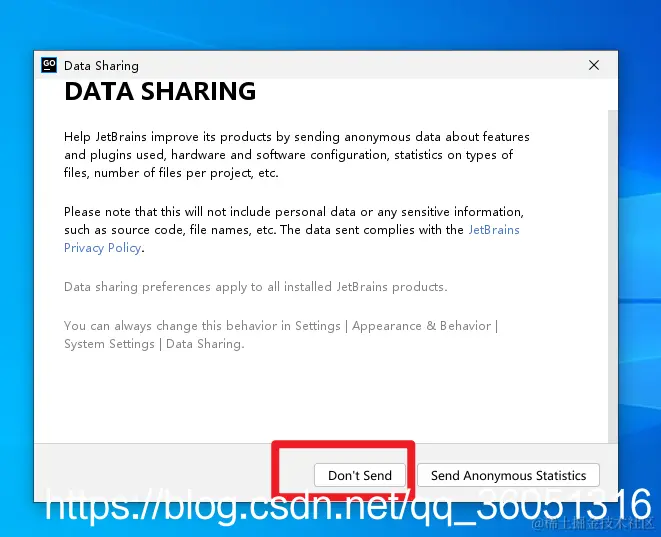Image resolution: width=661 pixels, height=537 pixels.
Task: Close the Data Sharing dialog
Action: (x=594, y=65)
